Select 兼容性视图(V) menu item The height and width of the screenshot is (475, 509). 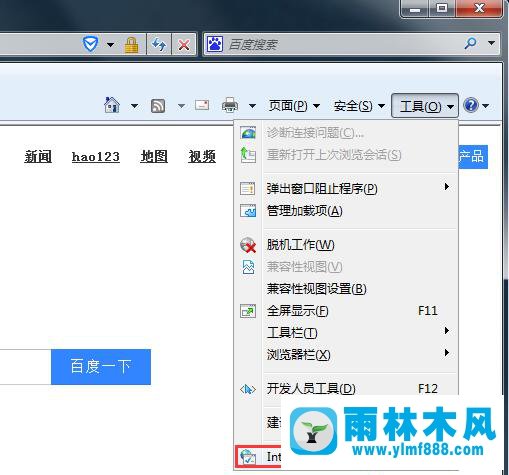345,267
